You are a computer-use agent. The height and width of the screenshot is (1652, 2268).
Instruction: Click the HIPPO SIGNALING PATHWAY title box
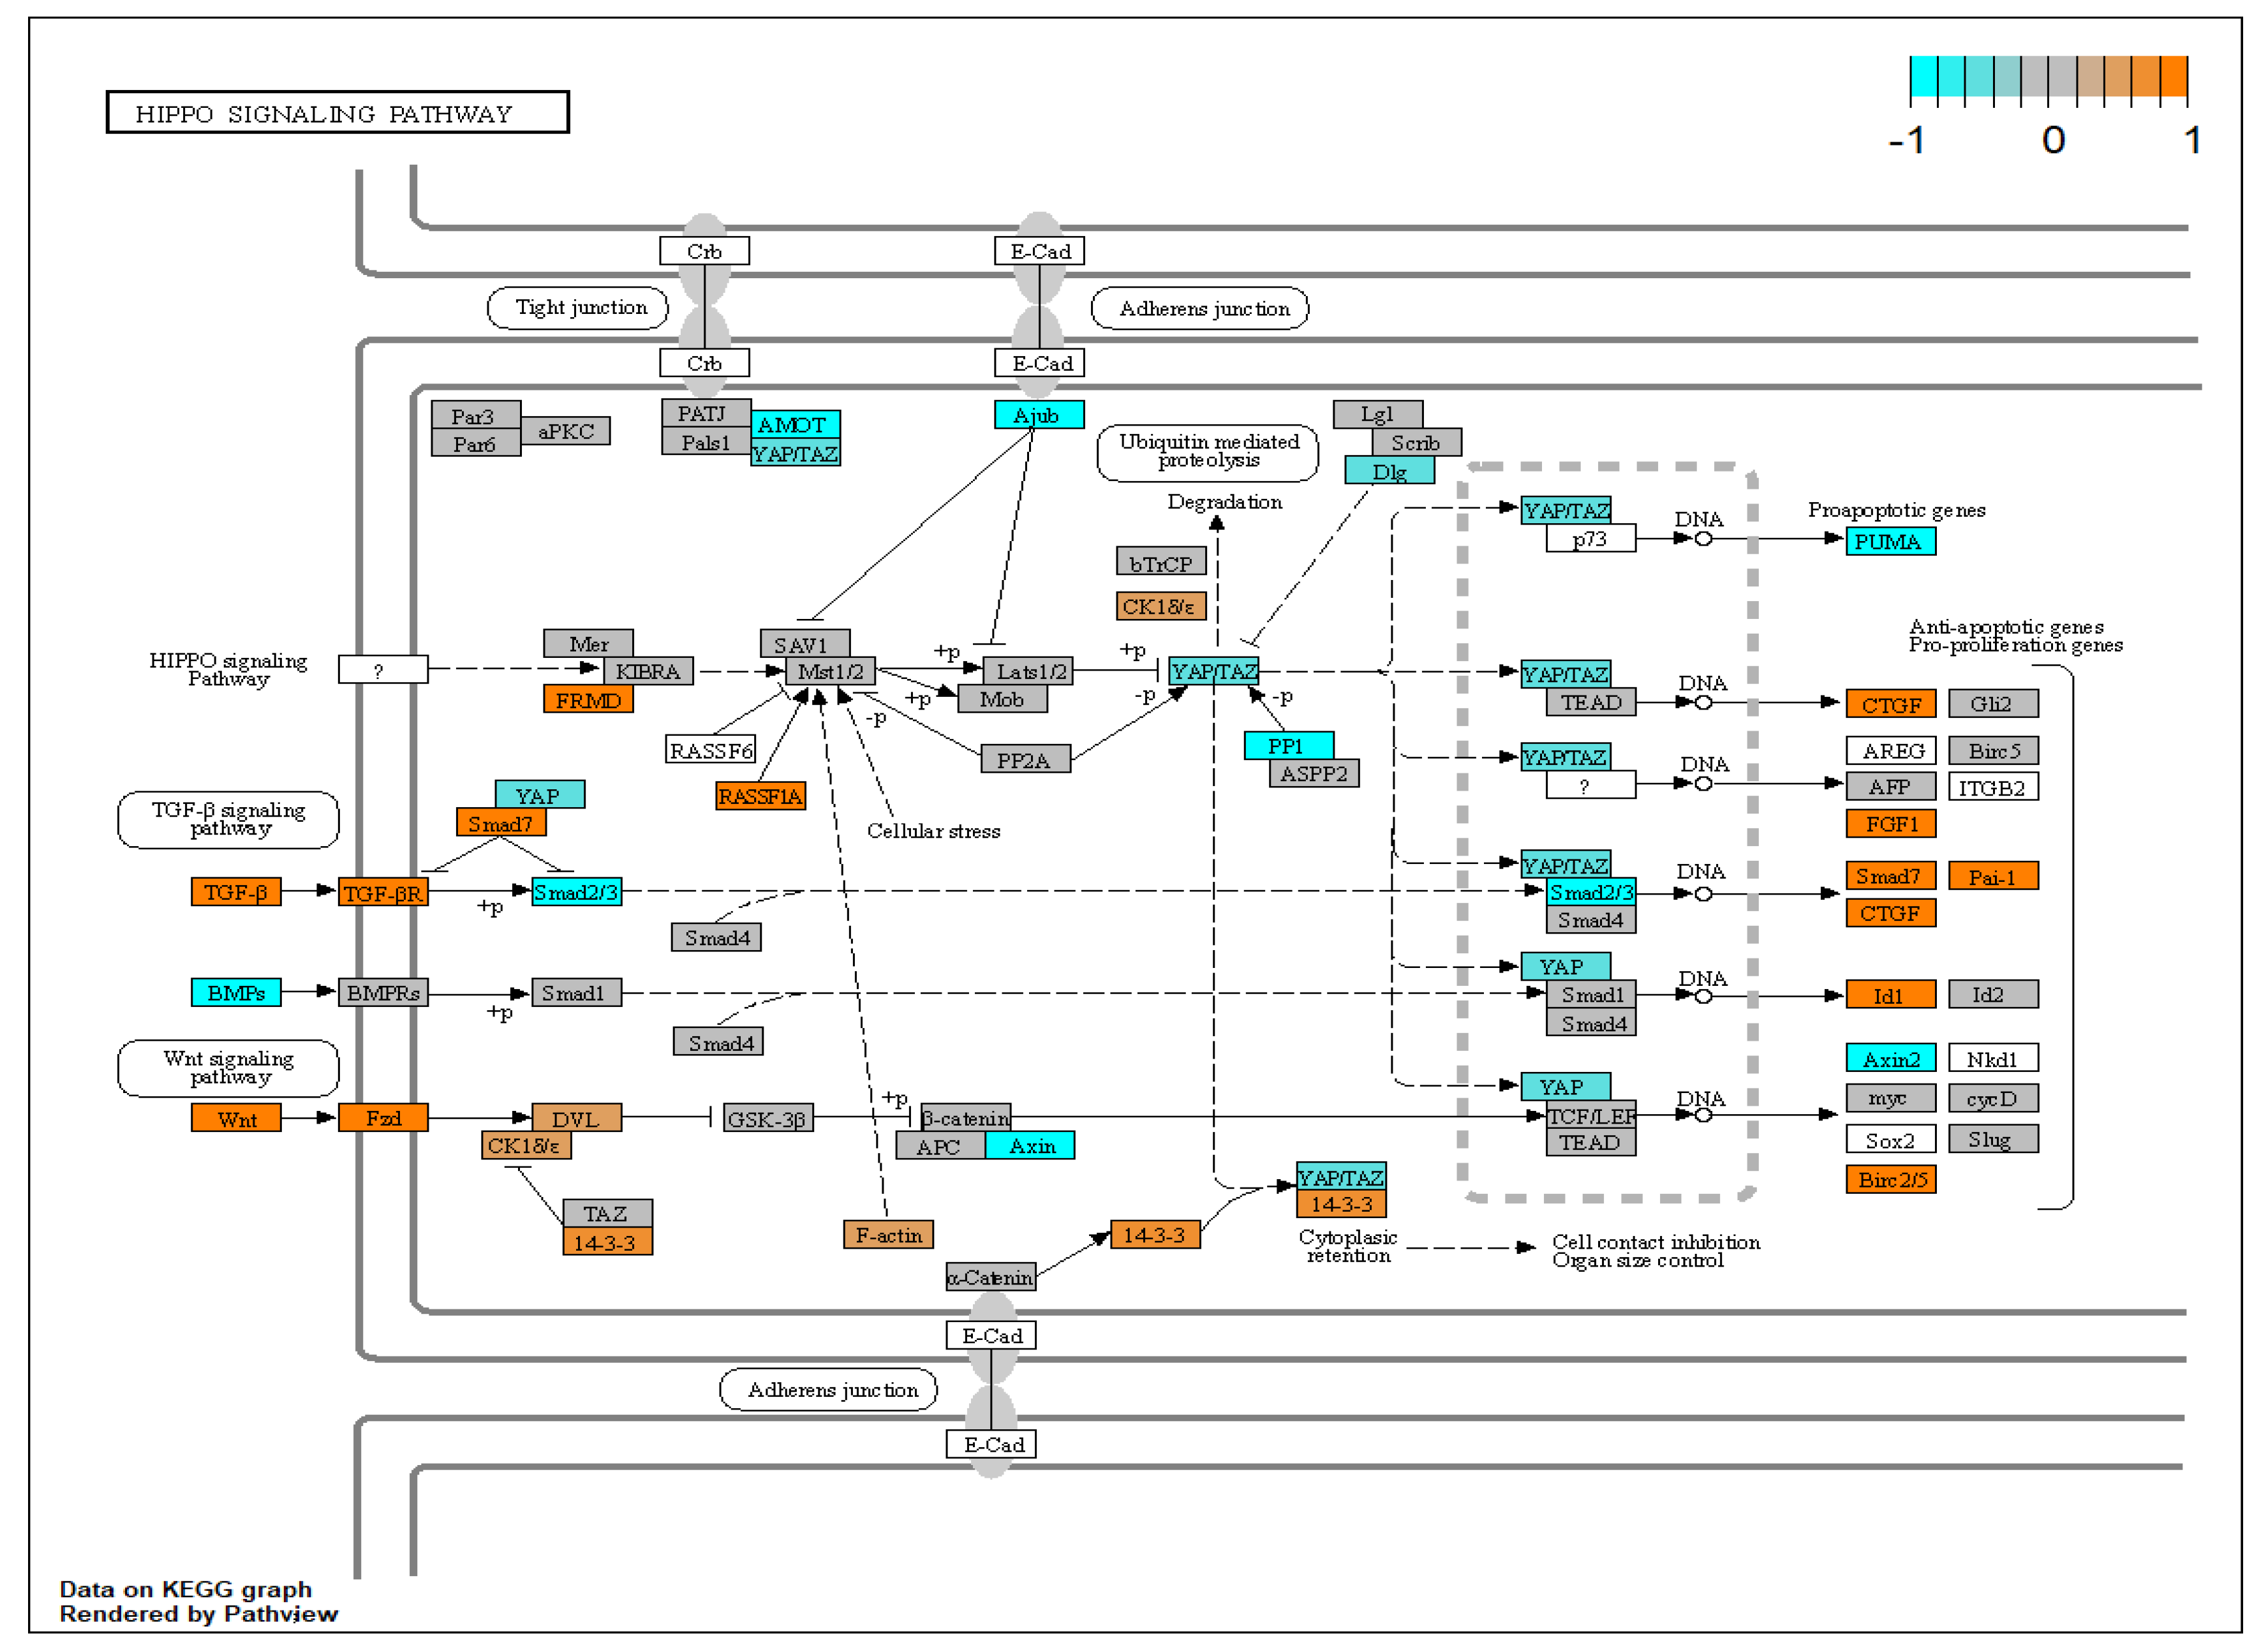click(x=337, y=113)
